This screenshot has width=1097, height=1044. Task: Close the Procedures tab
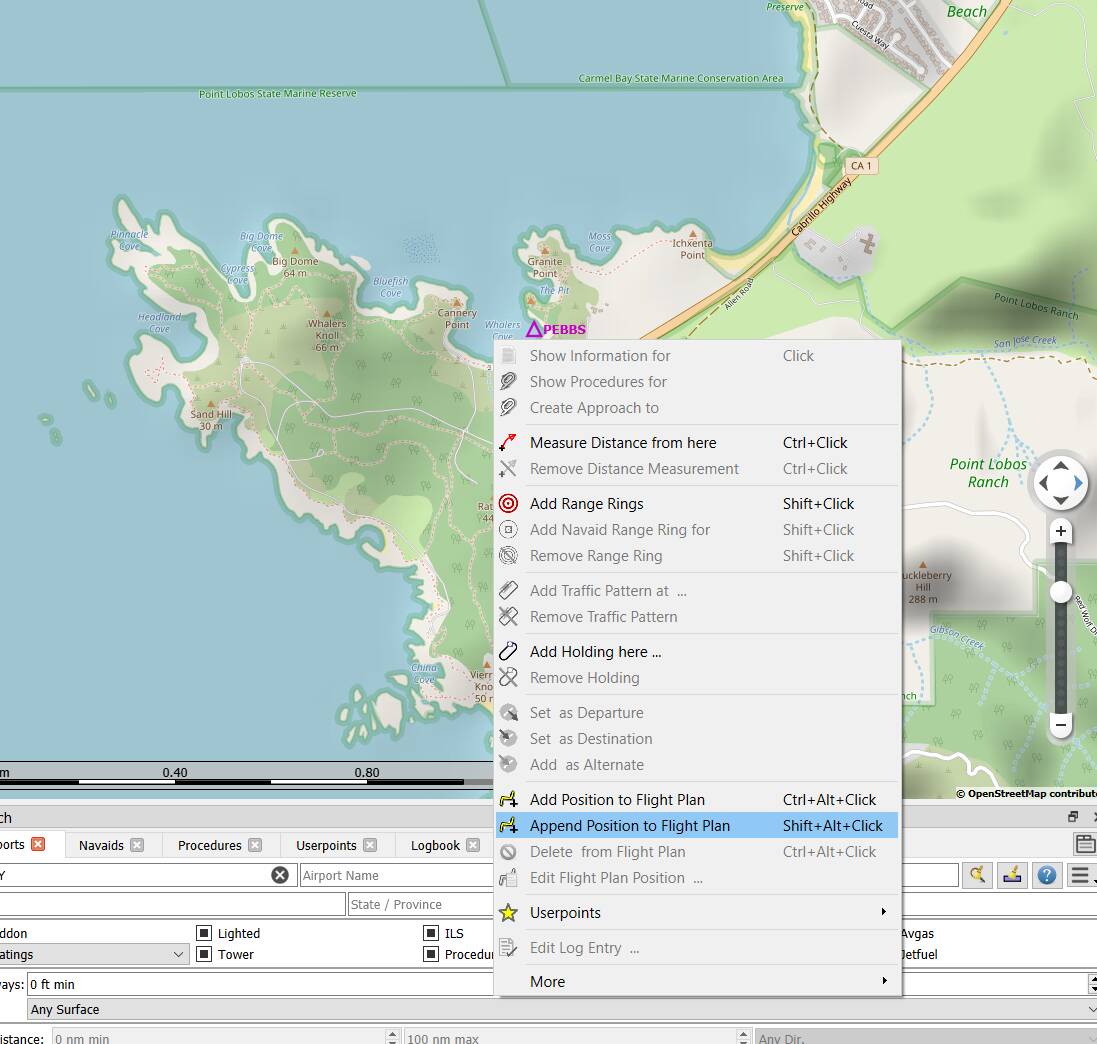tap(255, 845)
